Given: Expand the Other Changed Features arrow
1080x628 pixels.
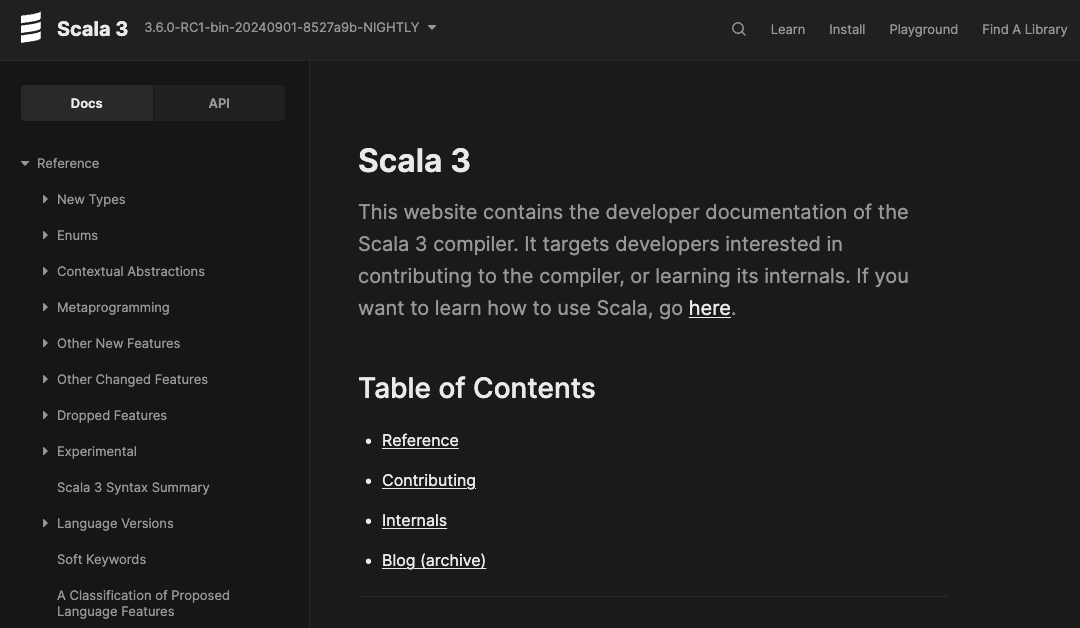Looking at the screenshot, I should (x=45, y=379).
